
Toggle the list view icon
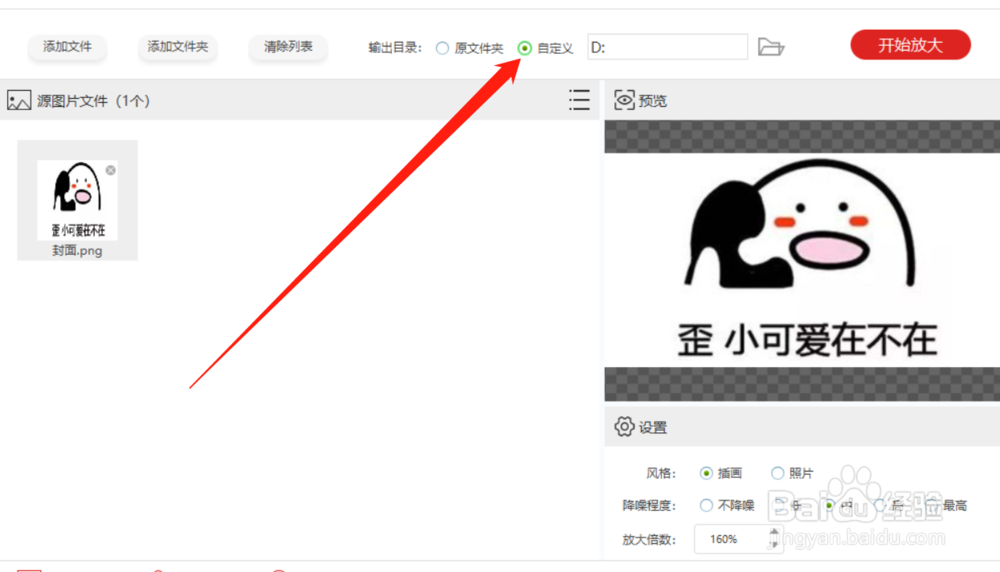(x=579, y=100)
